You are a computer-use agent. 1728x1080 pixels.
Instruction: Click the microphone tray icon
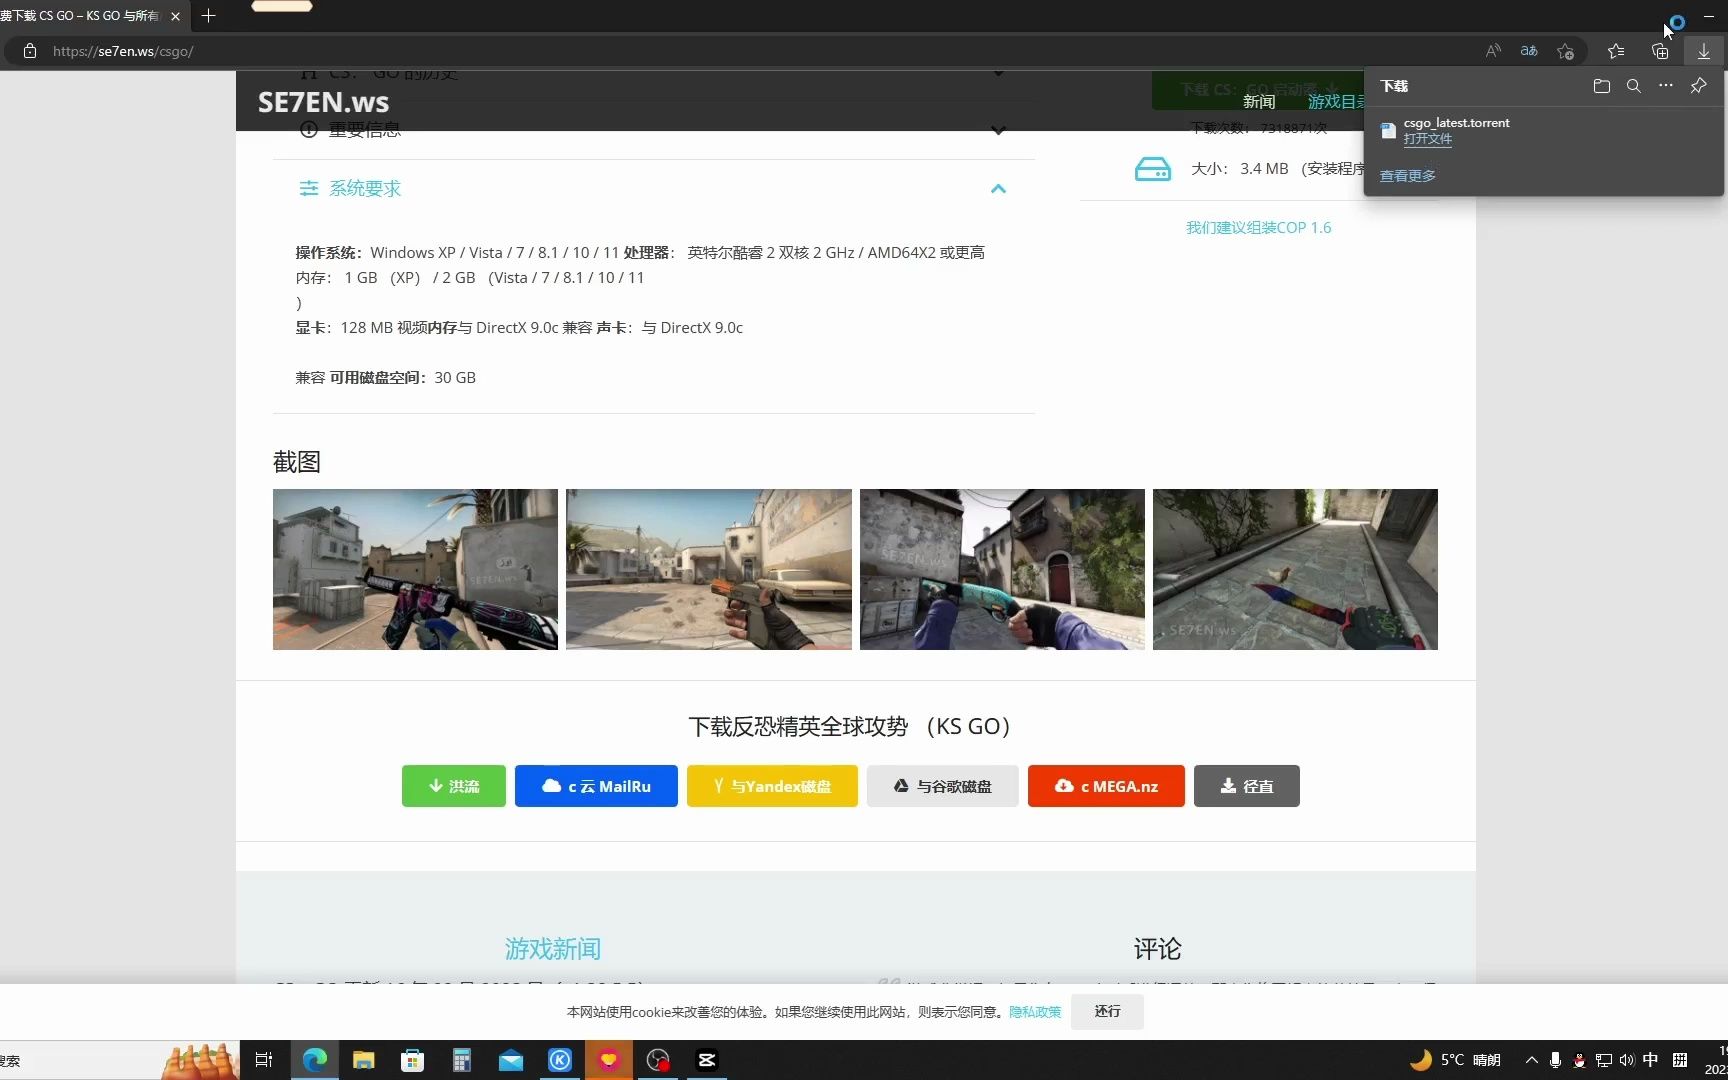tap(1555, 1060)
